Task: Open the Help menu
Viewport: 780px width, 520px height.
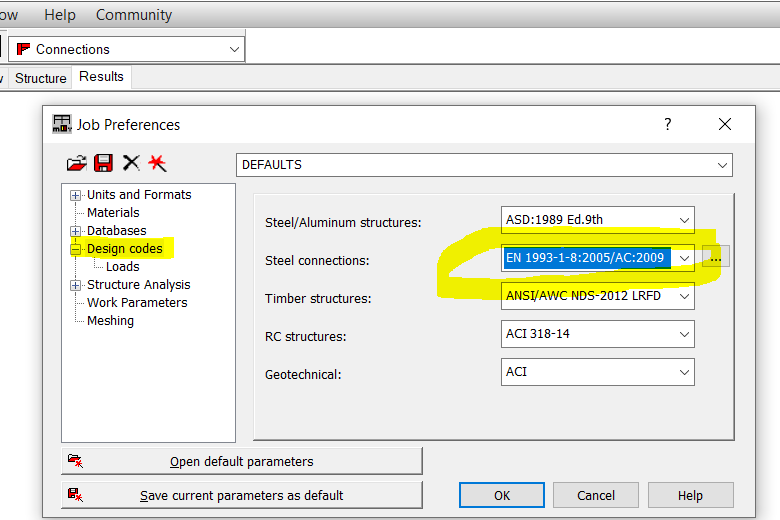Action: (60, 15)
